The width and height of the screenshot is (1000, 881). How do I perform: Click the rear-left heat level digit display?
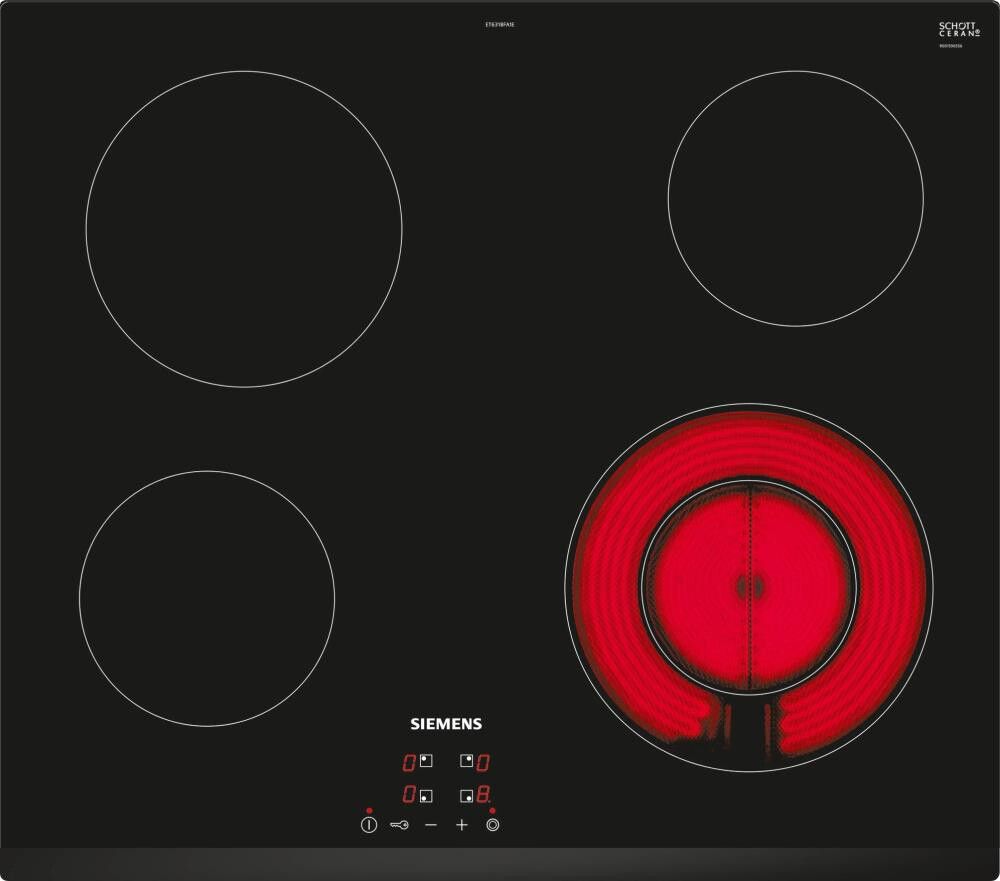tap(409, 762)
